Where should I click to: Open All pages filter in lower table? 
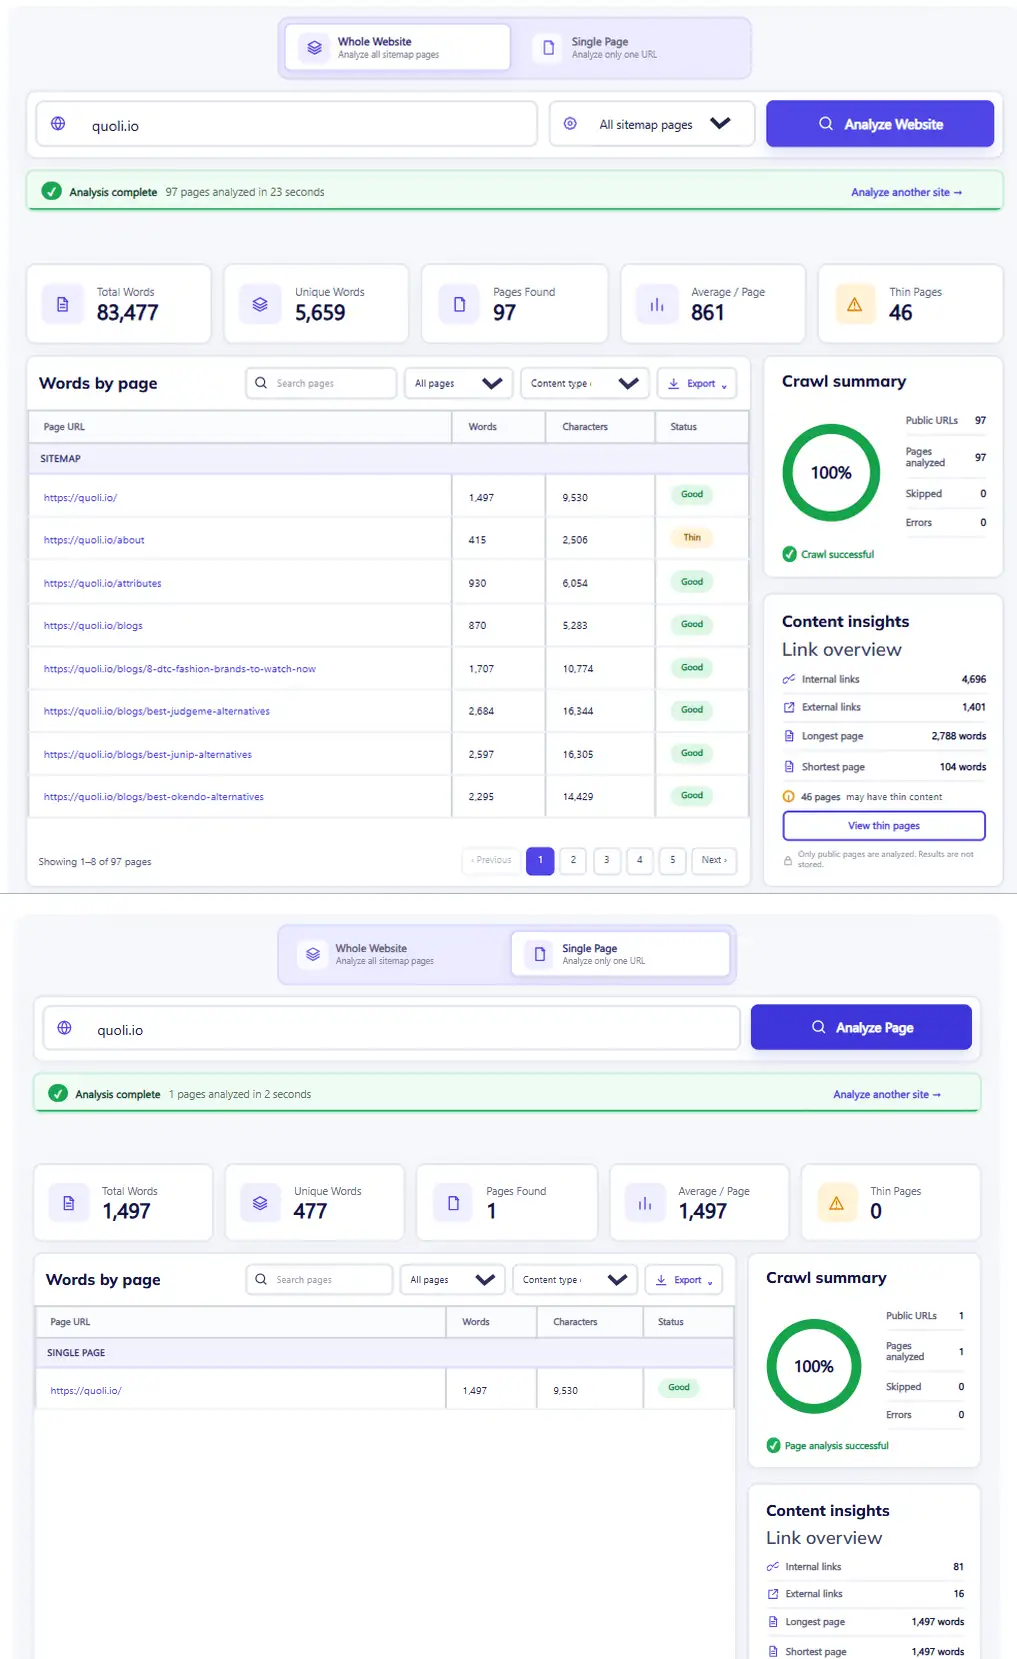coord(453,1280)
